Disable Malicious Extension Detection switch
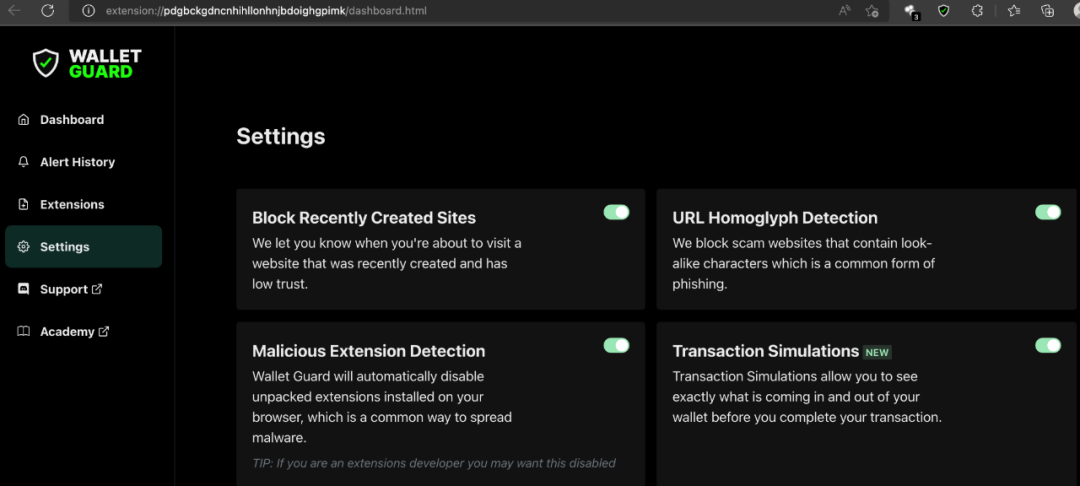This screenshot has height=486, width=1080. click(616, 345)
